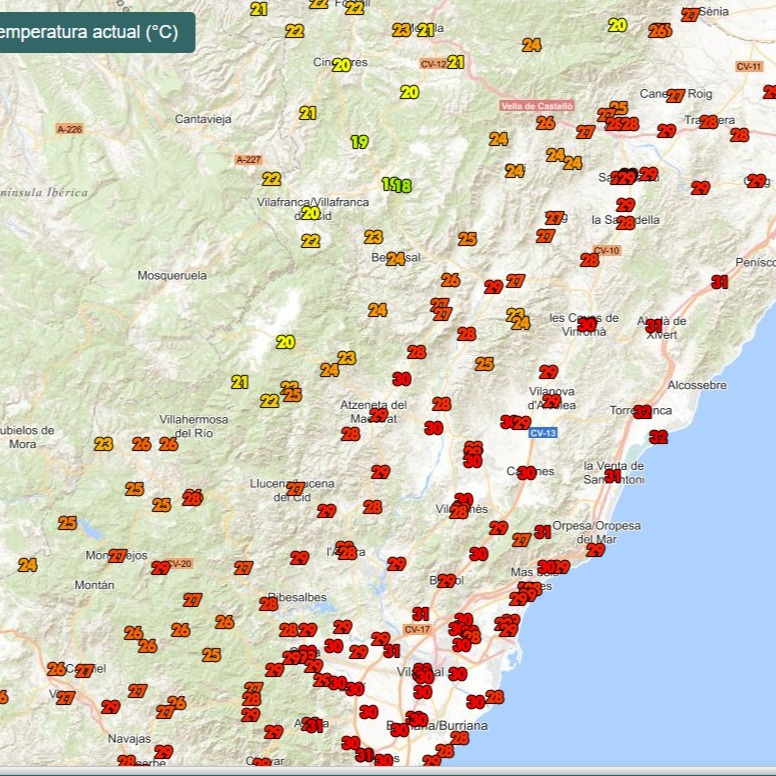Click the Montán town label
Screen dimensions: 776x776
tap(95, 585)
